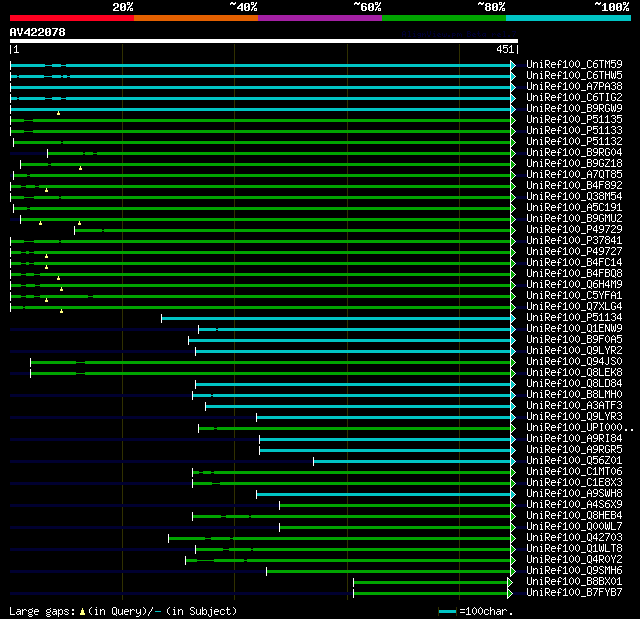Click the UniRef100_C6TIG2 label
640x619 pixels.
(574, 98)
